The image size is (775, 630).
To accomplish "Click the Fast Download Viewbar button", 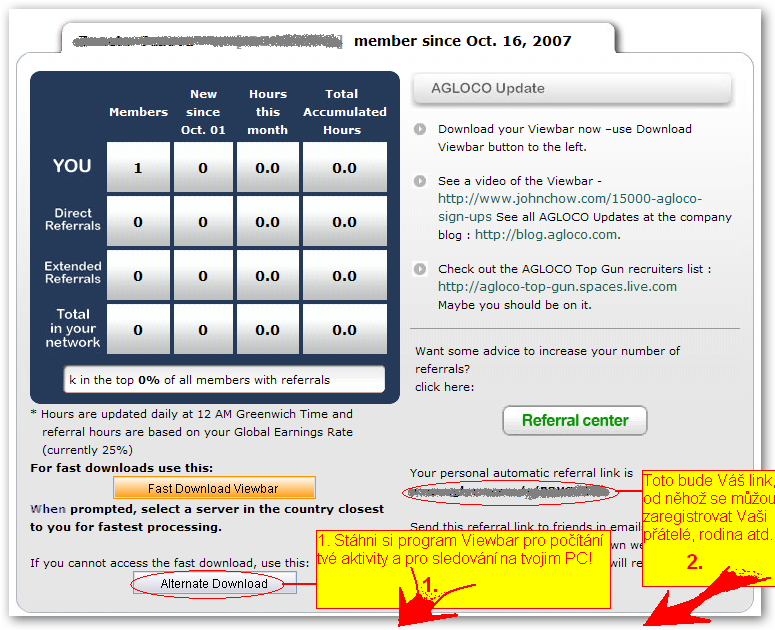I will (x=214, y=488).
